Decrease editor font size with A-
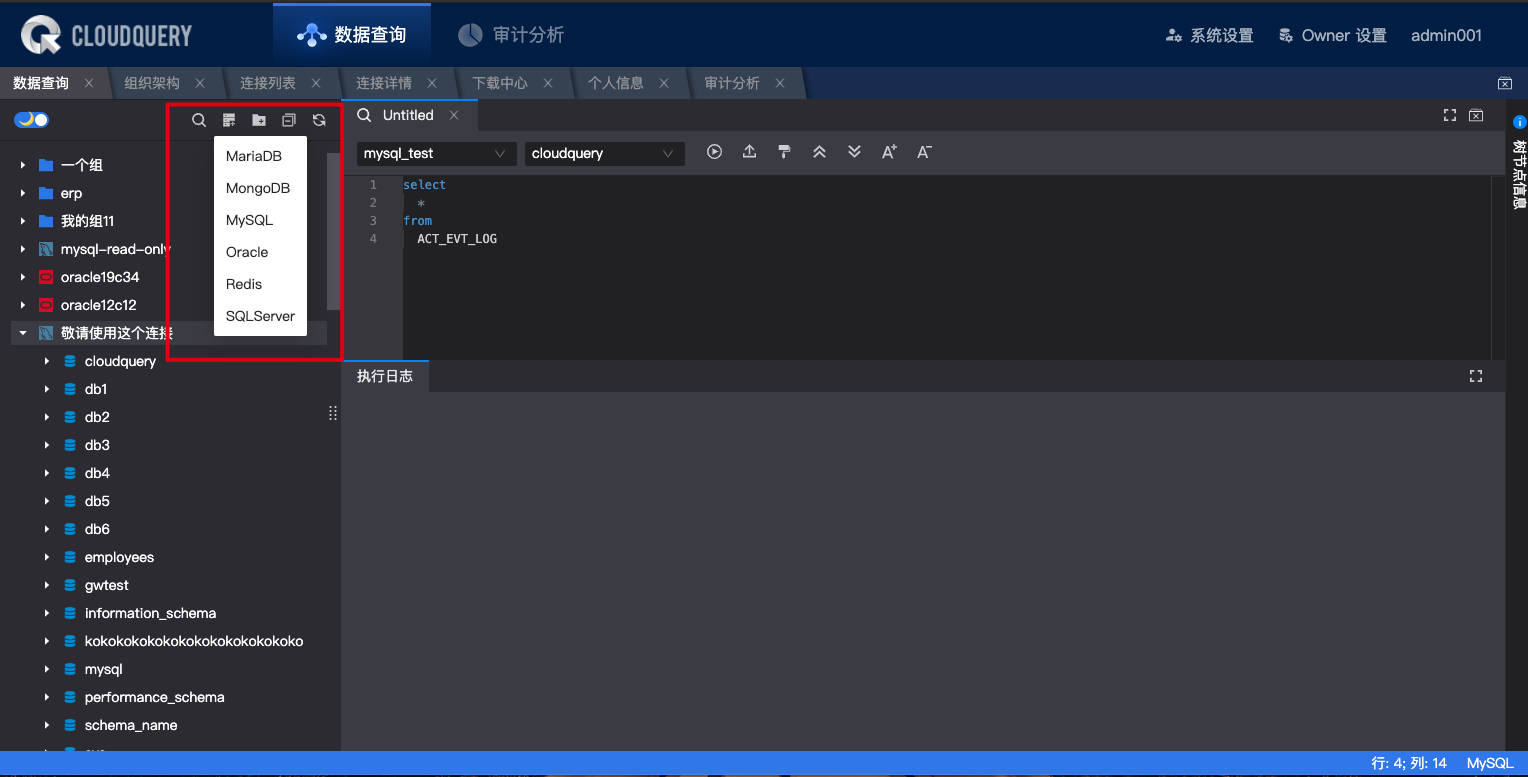Screen dimensions: 1528x777 tap(924, 152)
